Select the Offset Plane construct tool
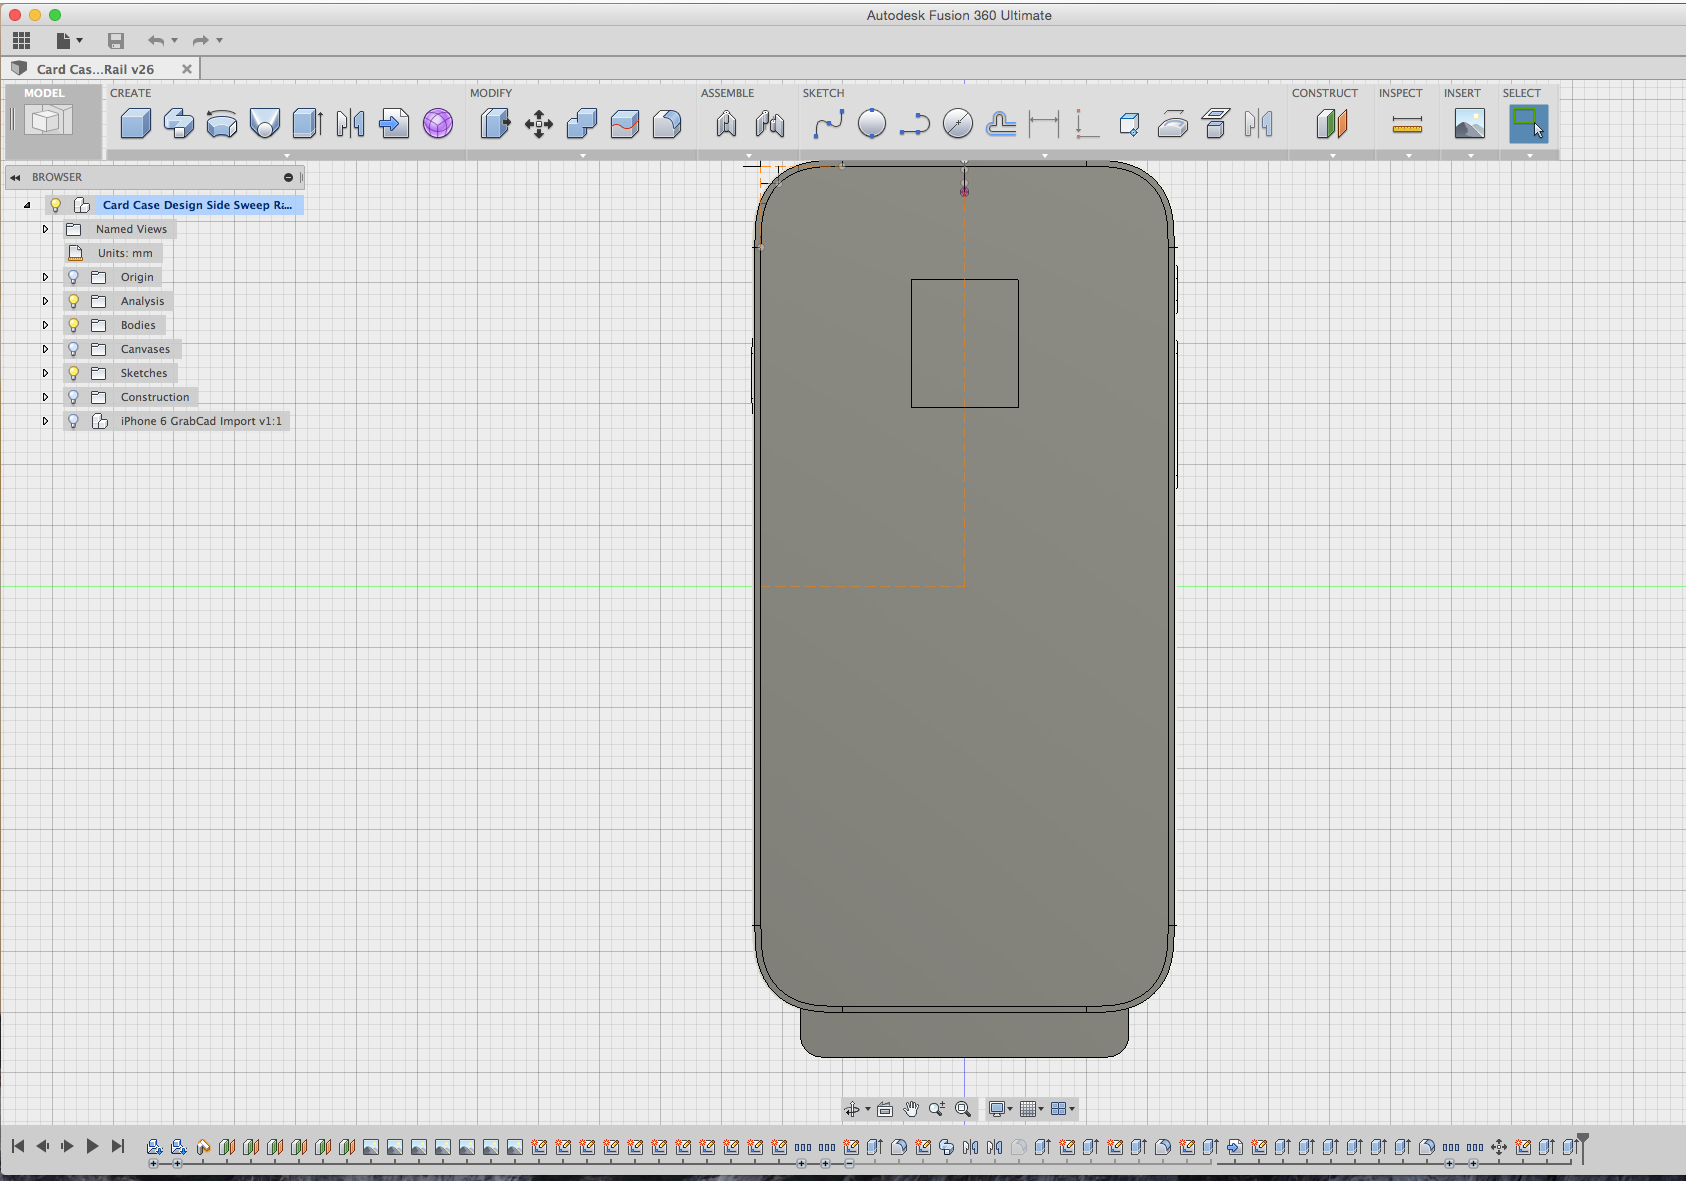 coord(1331,124)
